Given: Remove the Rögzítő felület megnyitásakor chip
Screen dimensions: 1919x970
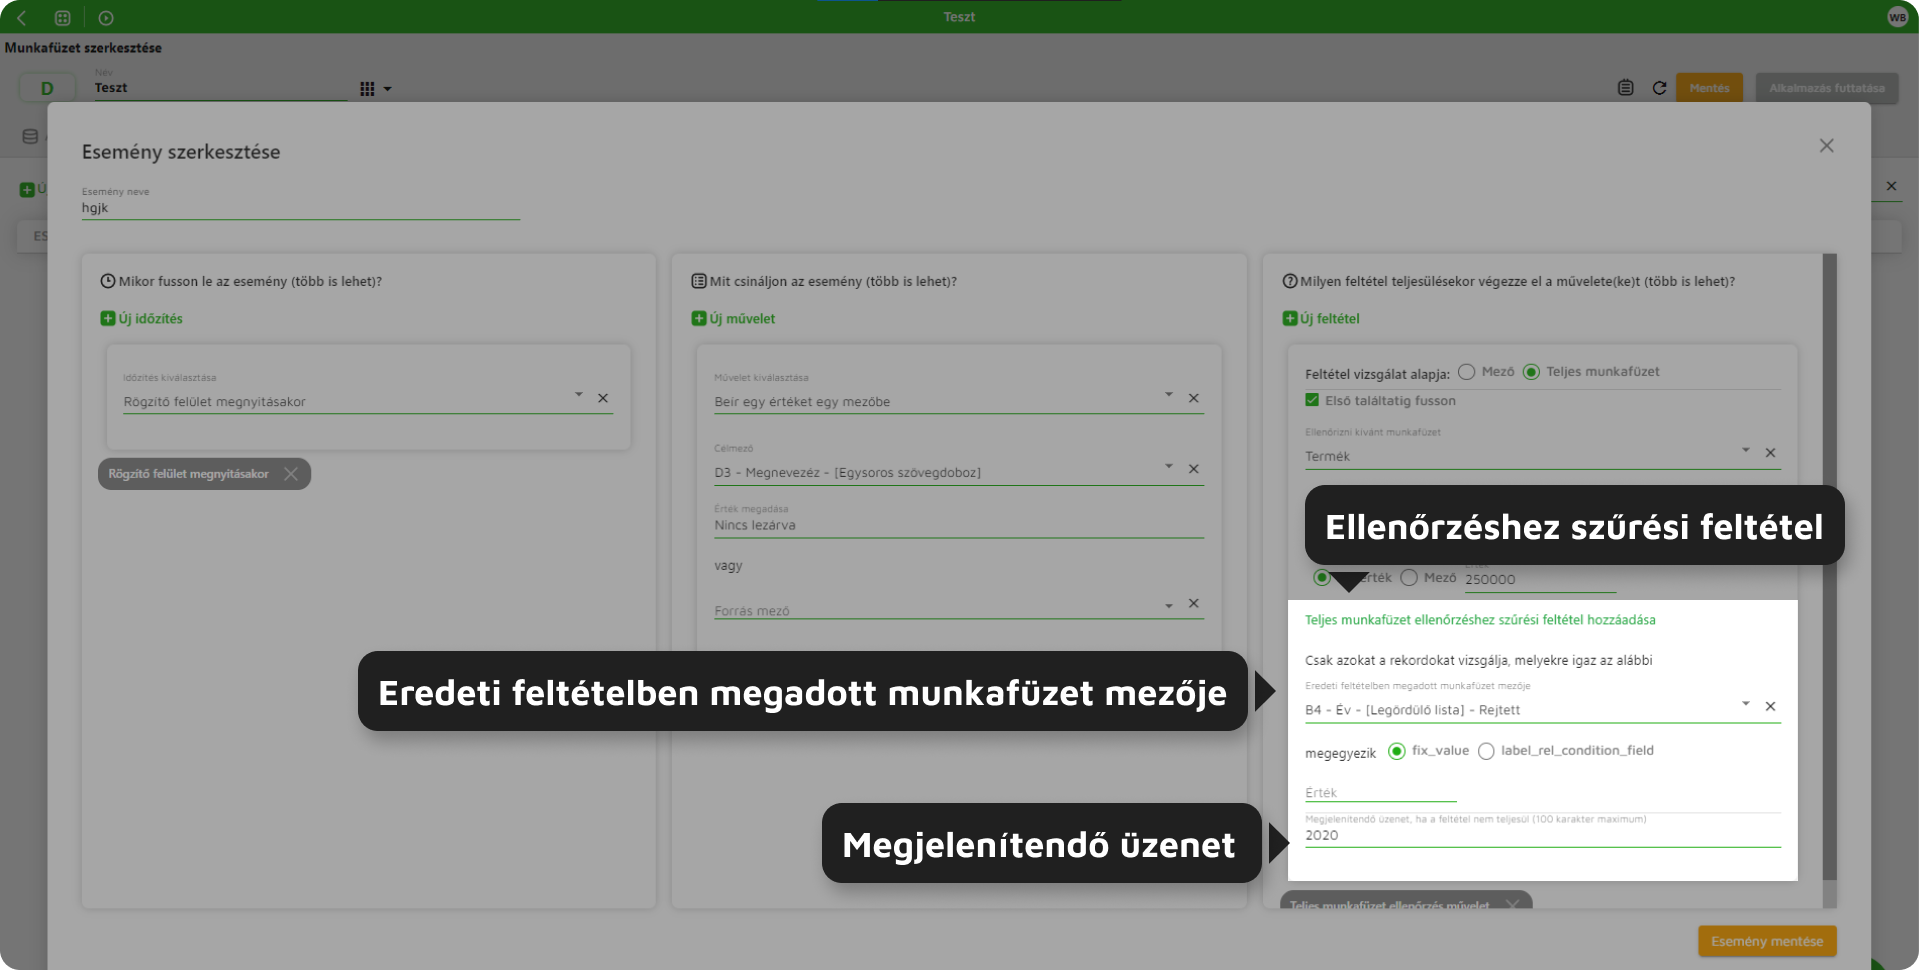Looking at the screenshot, I should coord(291,474).
